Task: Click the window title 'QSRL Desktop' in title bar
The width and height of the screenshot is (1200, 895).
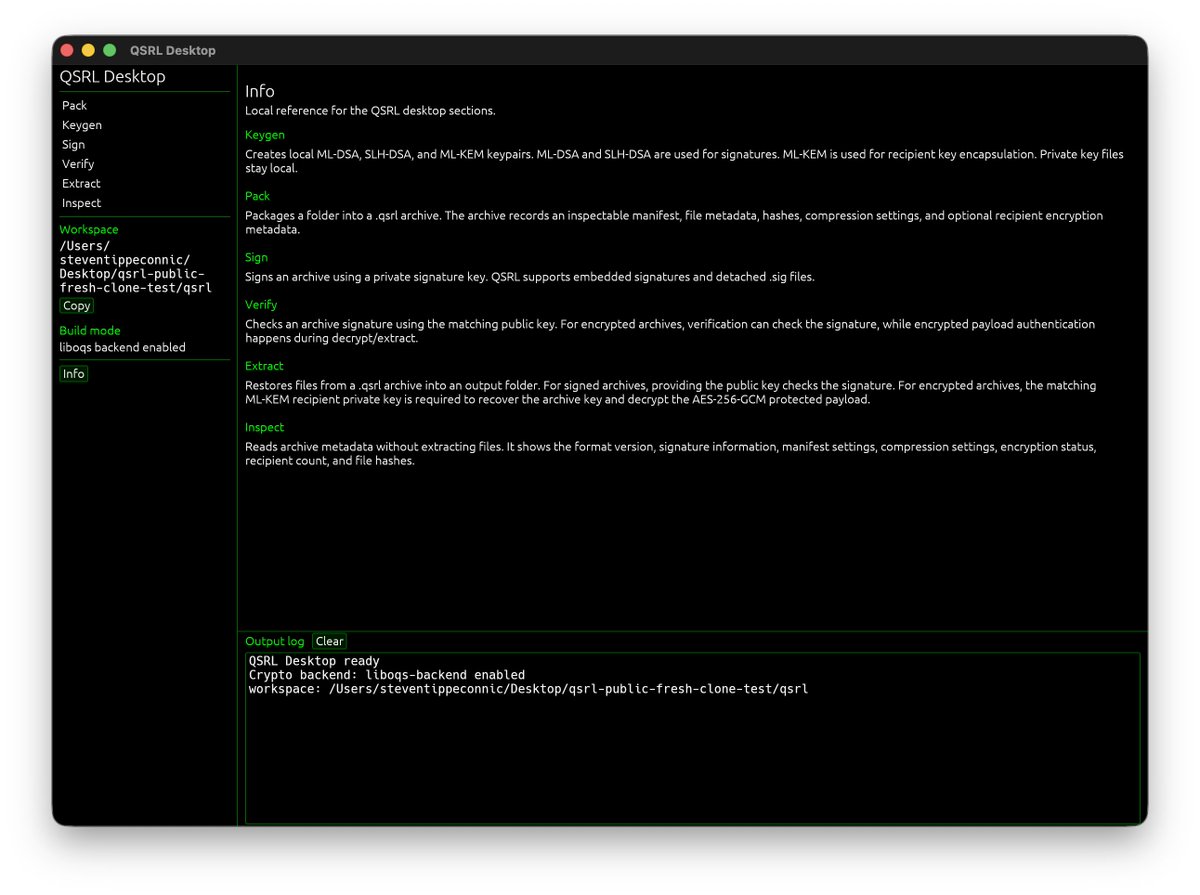Action: 172,50
